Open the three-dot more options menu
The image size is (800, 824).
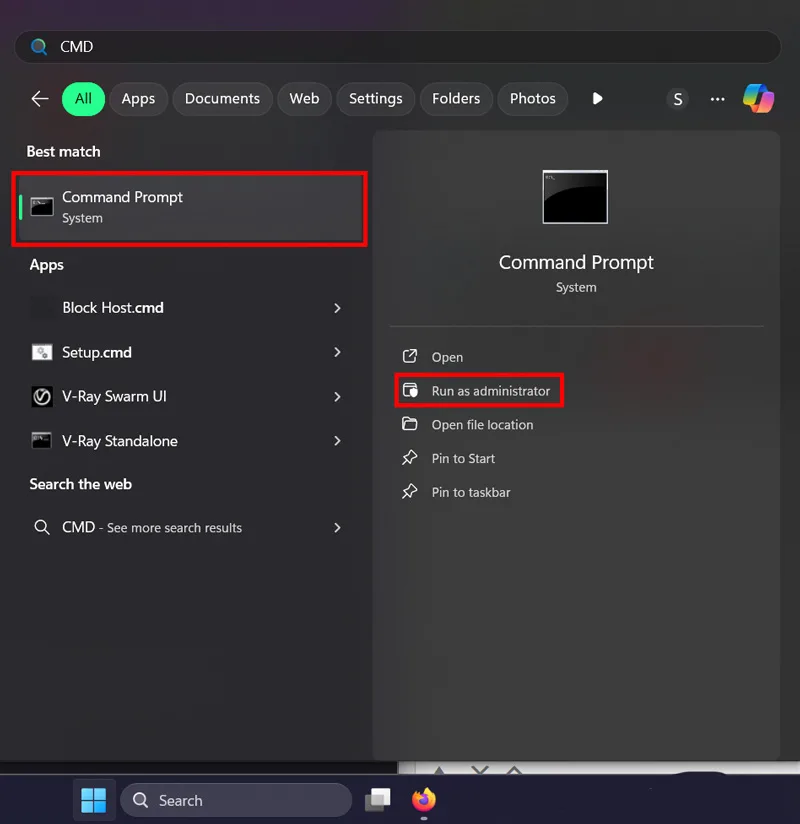717,99
